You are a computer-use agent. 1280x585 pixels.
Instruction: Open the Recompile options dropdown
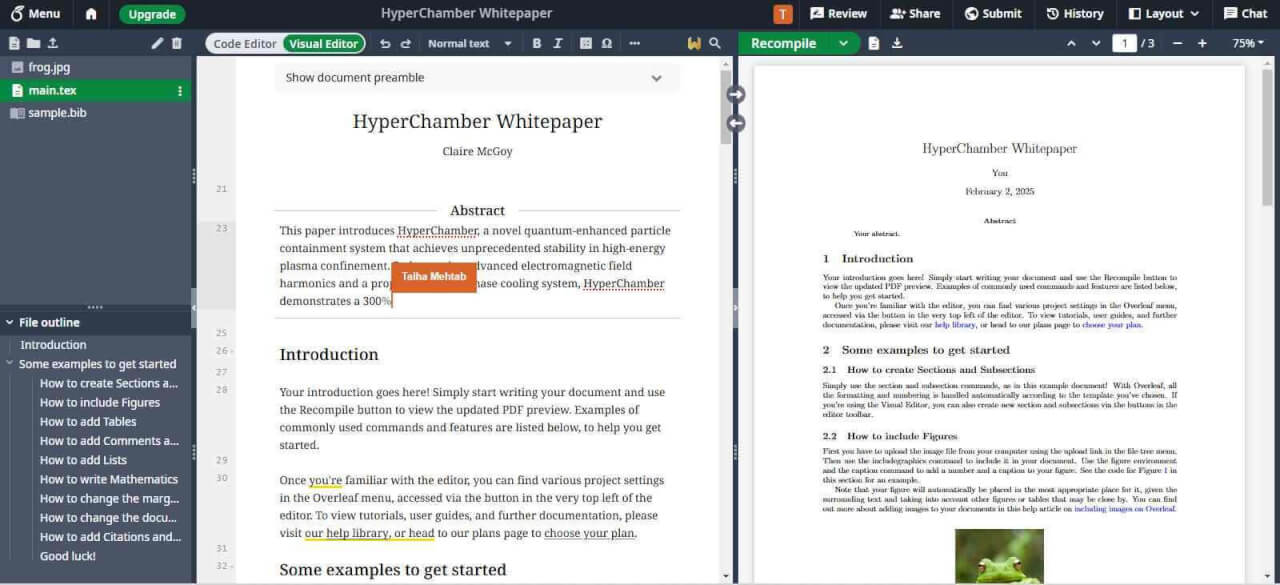pyautogui.click(x=845, y=43)
